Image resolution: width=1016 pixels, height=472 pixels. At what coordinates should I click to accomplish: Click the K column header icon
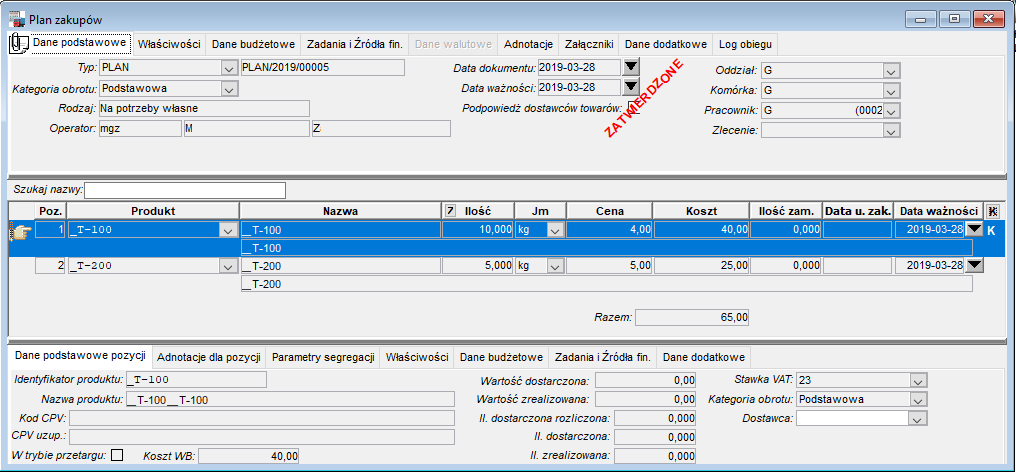(992, 210)
